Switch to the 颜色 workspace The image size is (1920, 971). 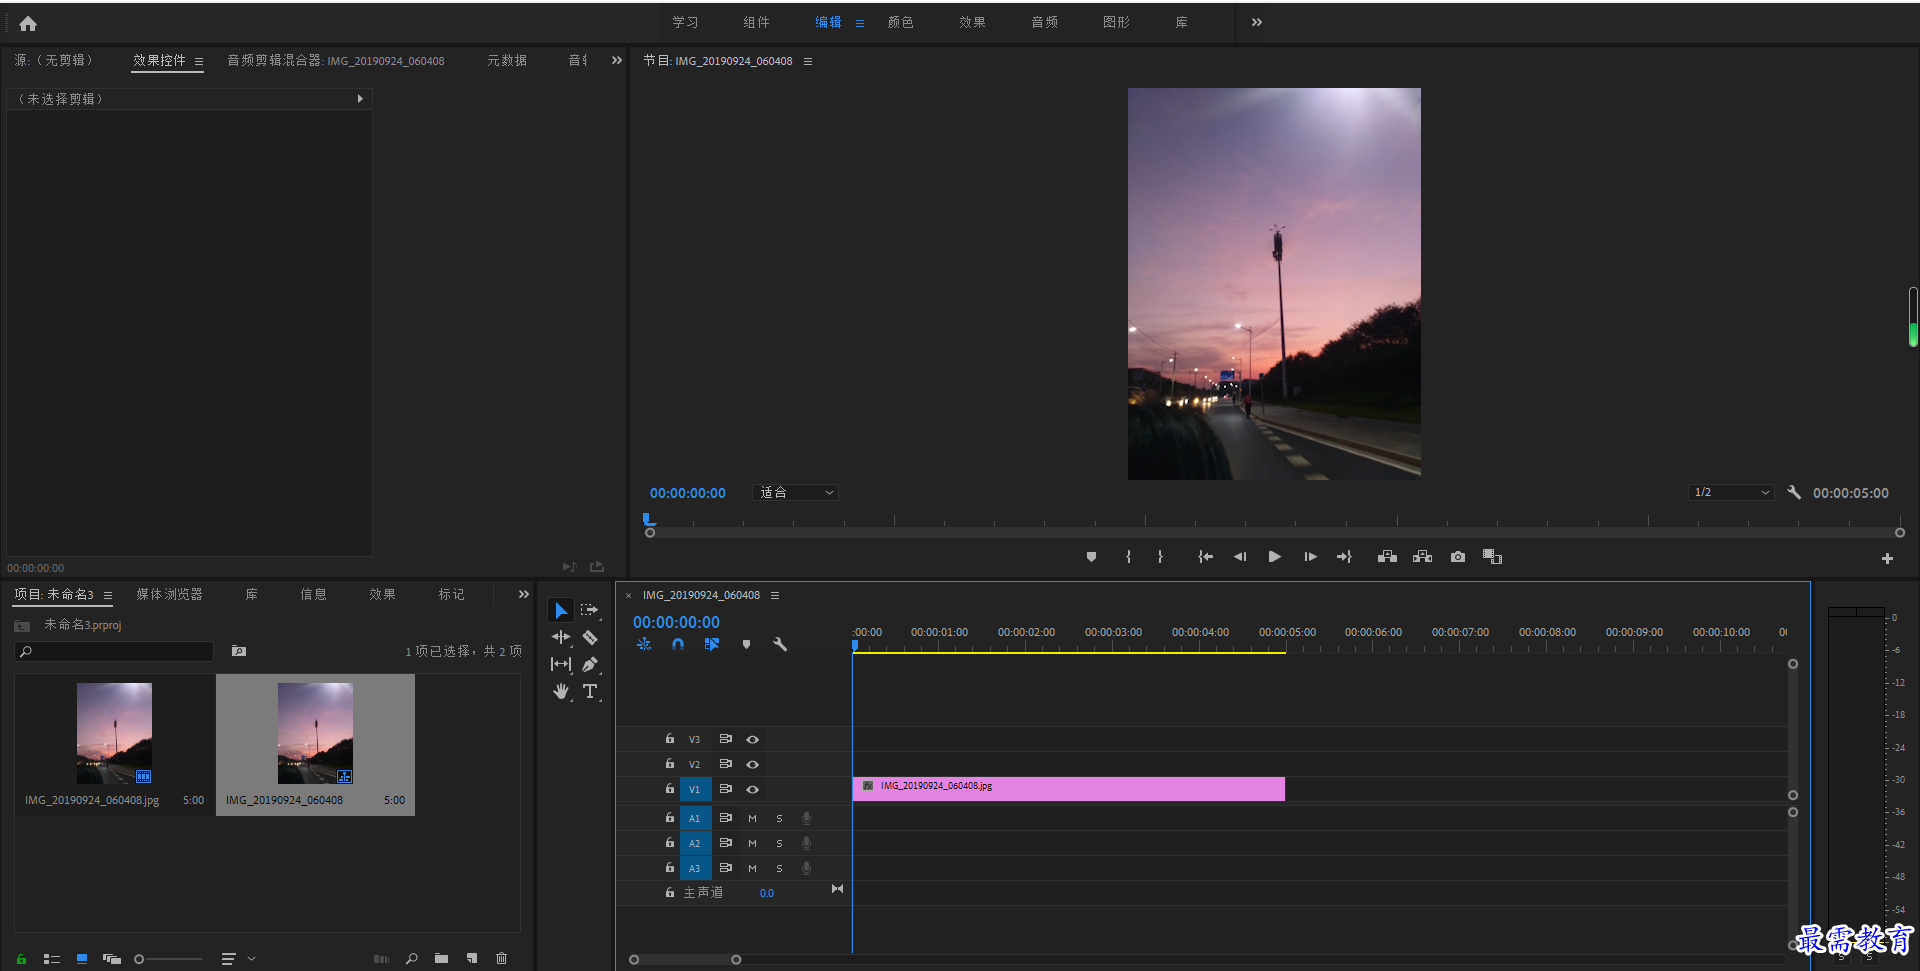coord(900,22)
